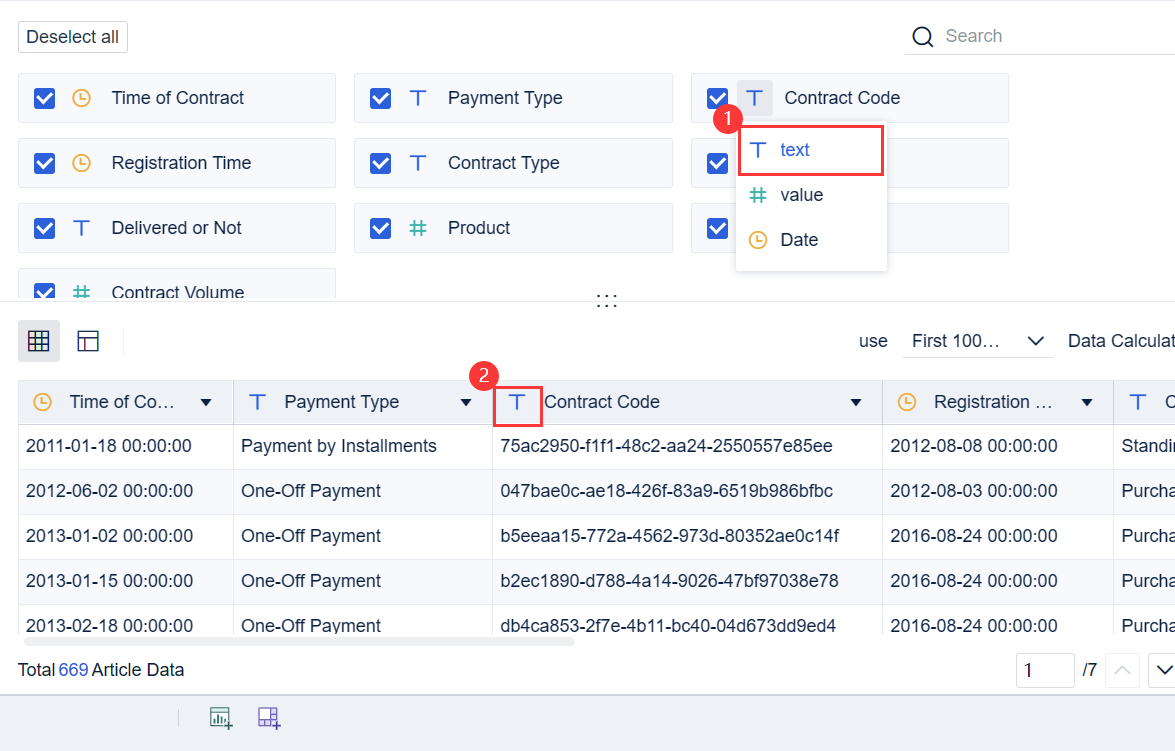Click the Data Calculat... option at right
The height and width of the screenshot is (751, 1175).
click(x=1121, y=341)
